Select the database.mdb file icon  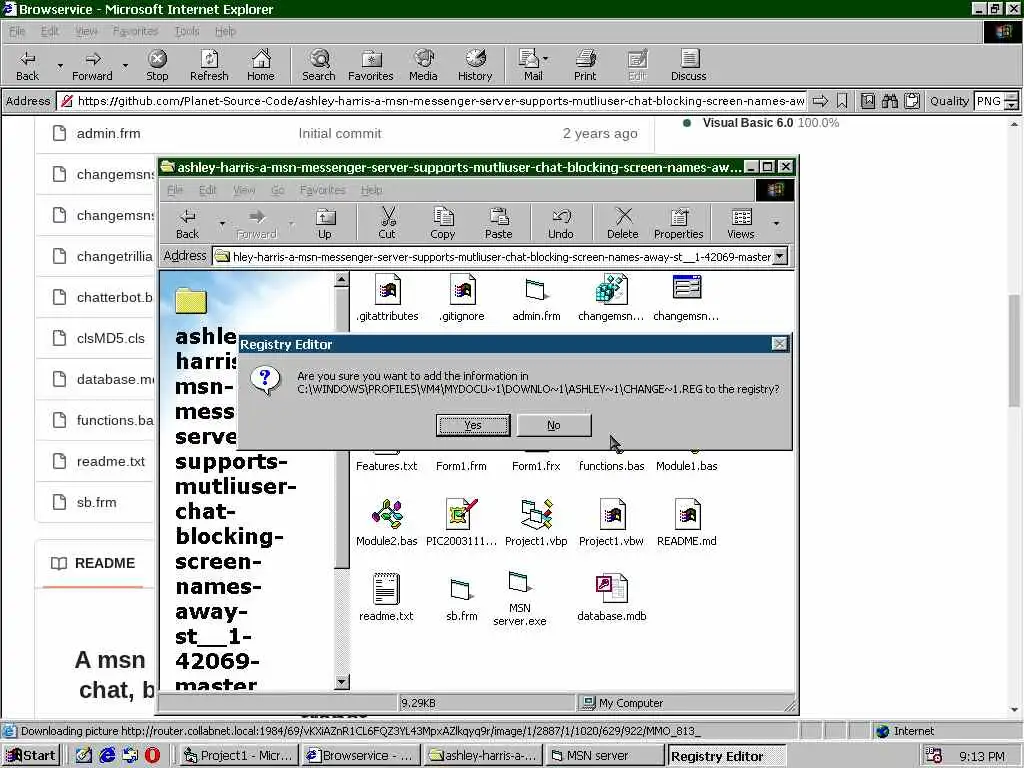(612, 598)
